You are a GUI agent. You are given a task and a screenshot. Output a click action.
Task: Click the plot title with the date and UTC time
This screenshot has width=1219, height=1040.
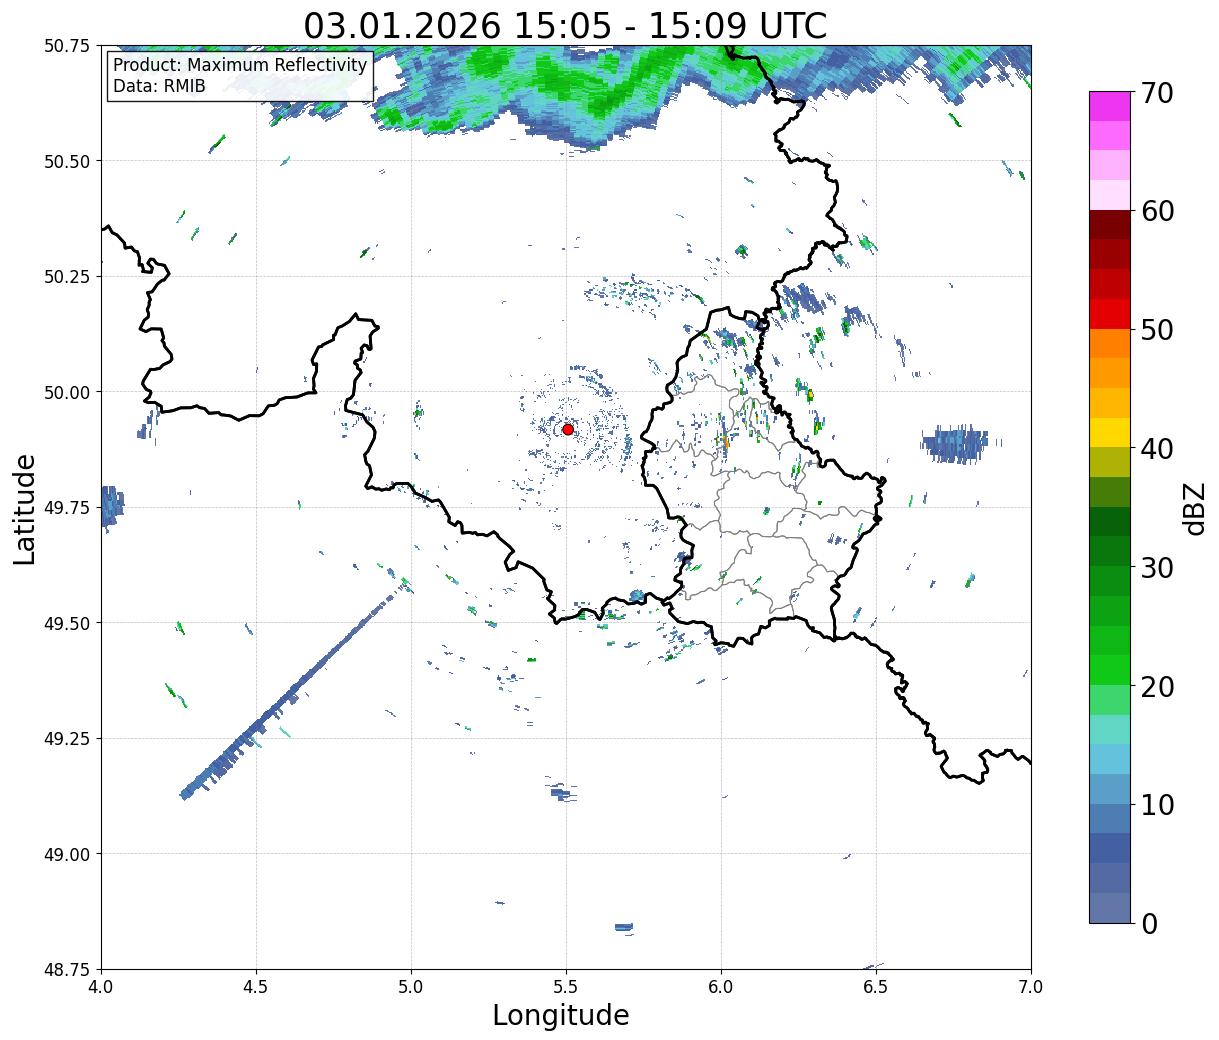click(565, 25)
